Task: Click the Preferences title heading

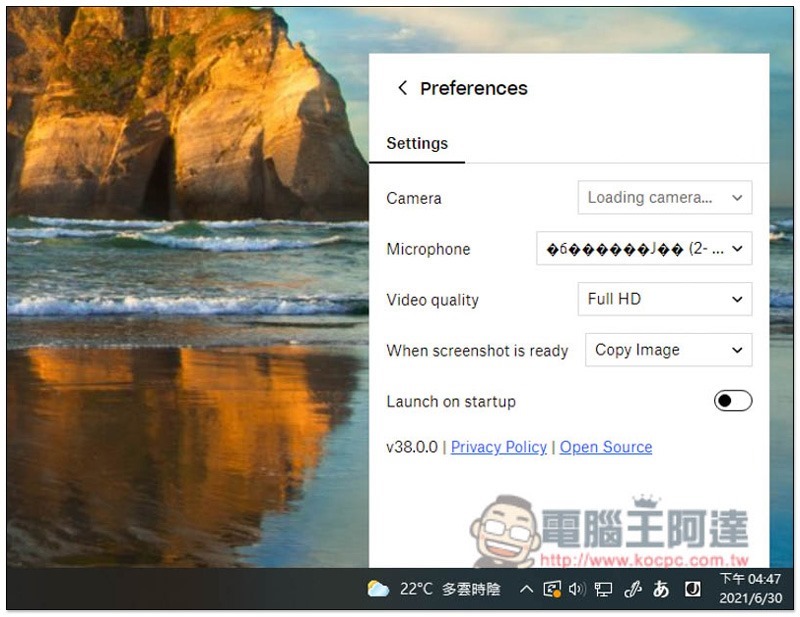Action: click(473, 88)
